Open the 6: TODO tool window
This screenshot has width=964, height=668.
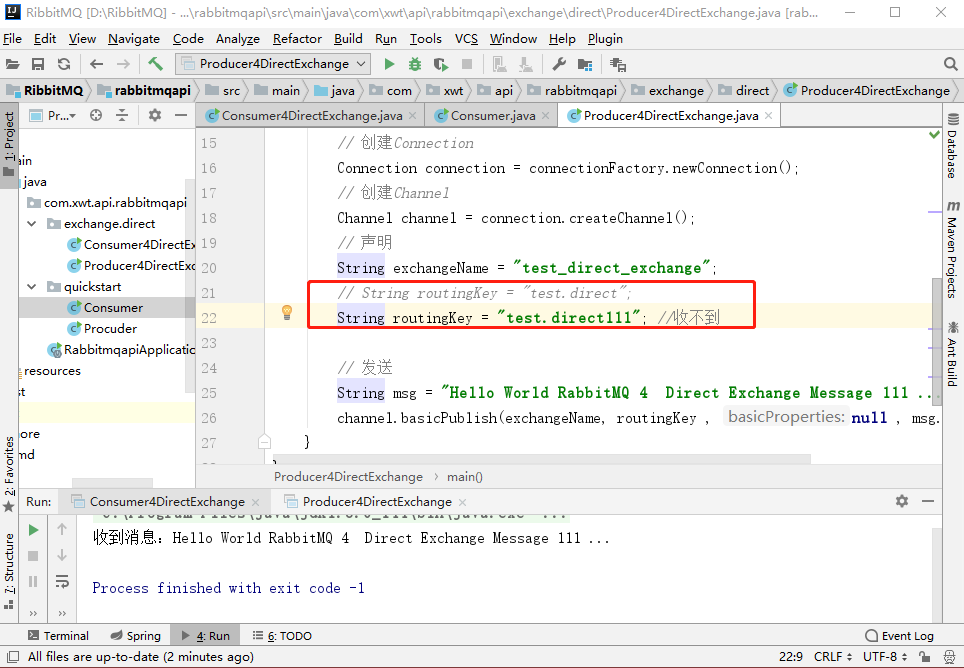click(282, 636)
